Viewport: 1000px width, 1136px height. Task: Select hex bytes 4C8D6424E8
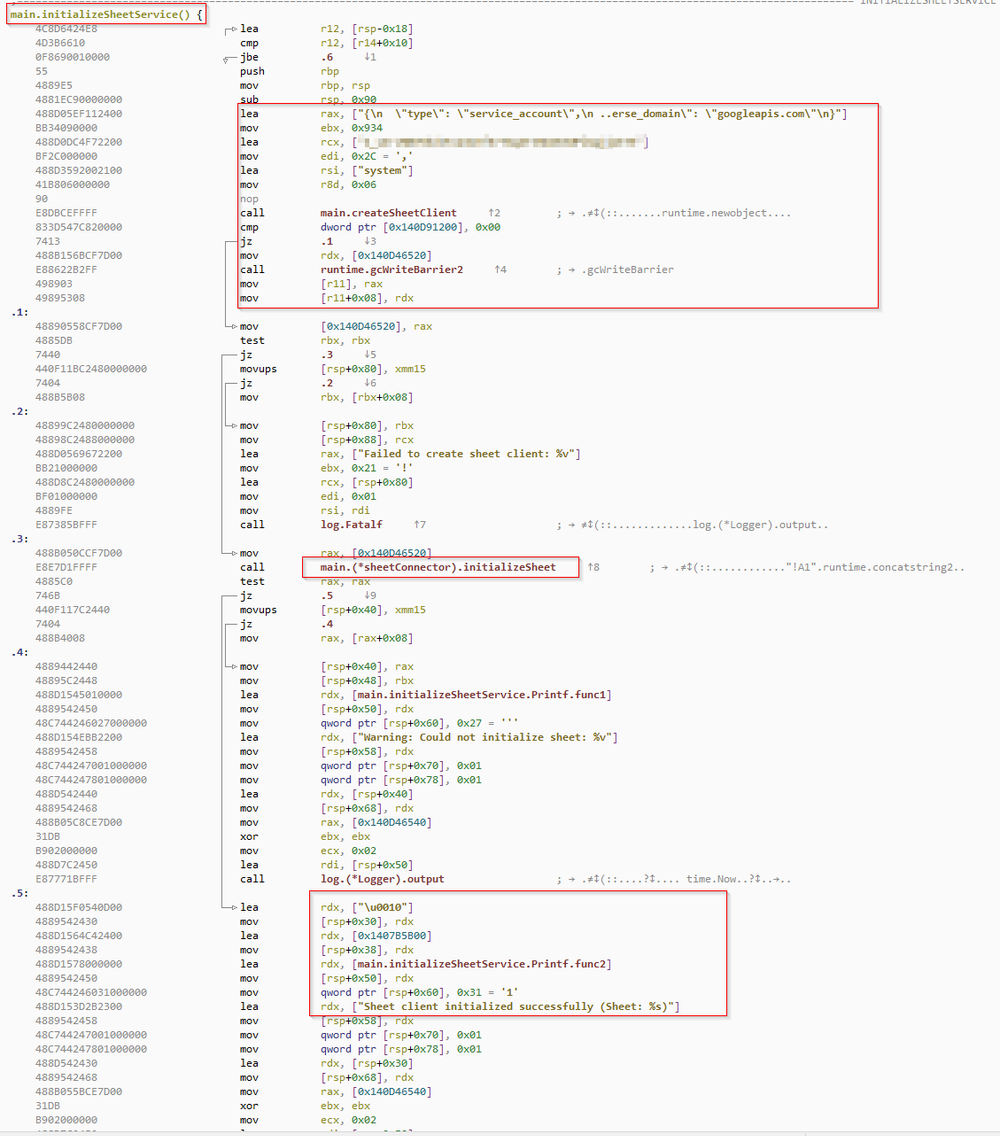click(x=66, y=29)
